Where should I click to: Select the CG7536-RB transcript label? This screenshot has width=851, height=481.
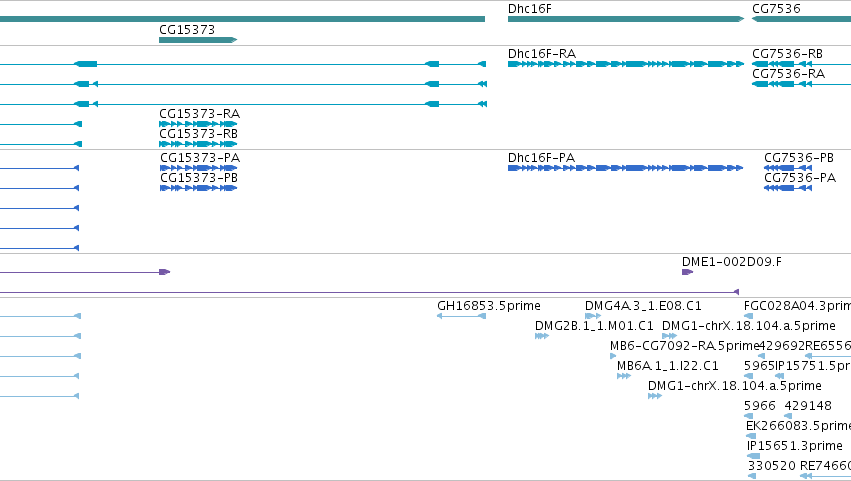(787, 54)
